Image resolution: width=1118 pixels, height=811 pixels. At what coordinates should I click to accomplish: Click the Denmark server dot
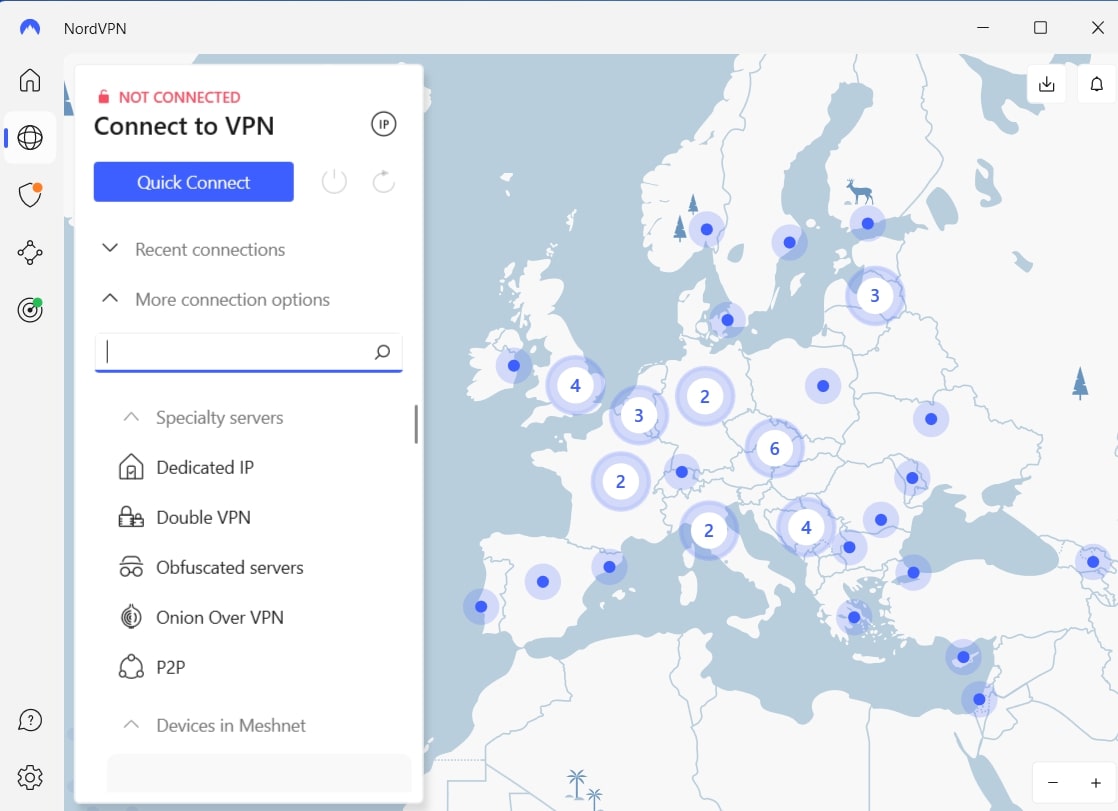click(x=727, y=320)
